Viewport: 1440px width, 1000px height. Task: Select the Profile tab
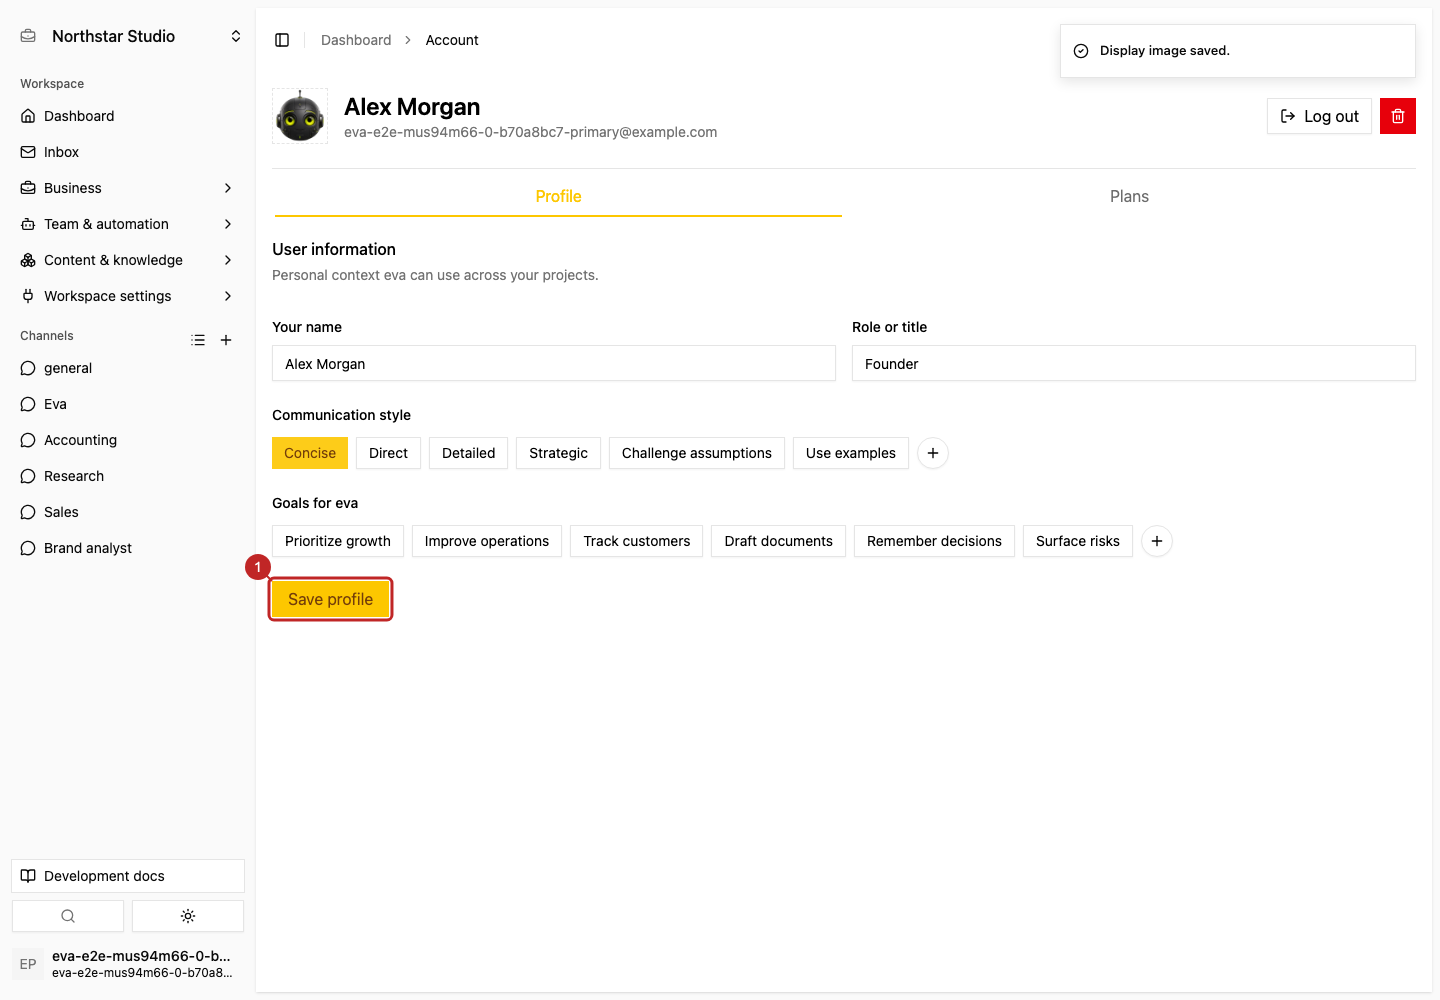click(x=558, y=196)
